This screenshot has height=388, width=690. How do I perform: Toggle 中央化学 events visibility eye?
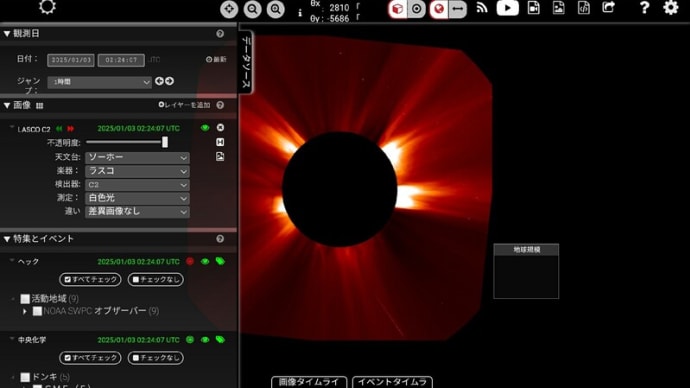[205, 340]
